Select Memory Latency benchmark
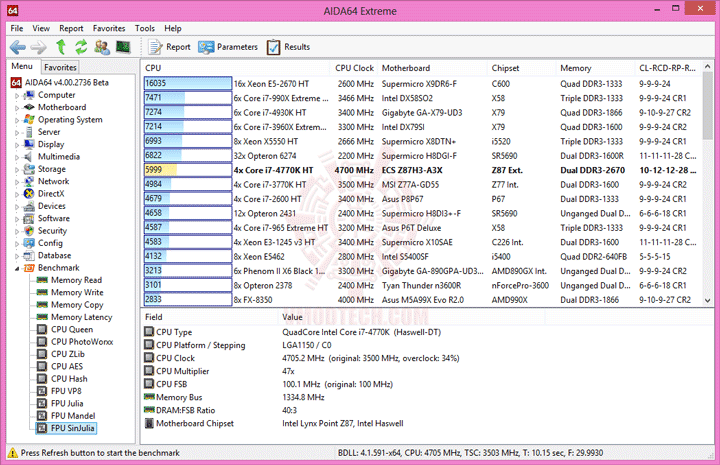This screenshot has width=720, height=465. point(82,318)
